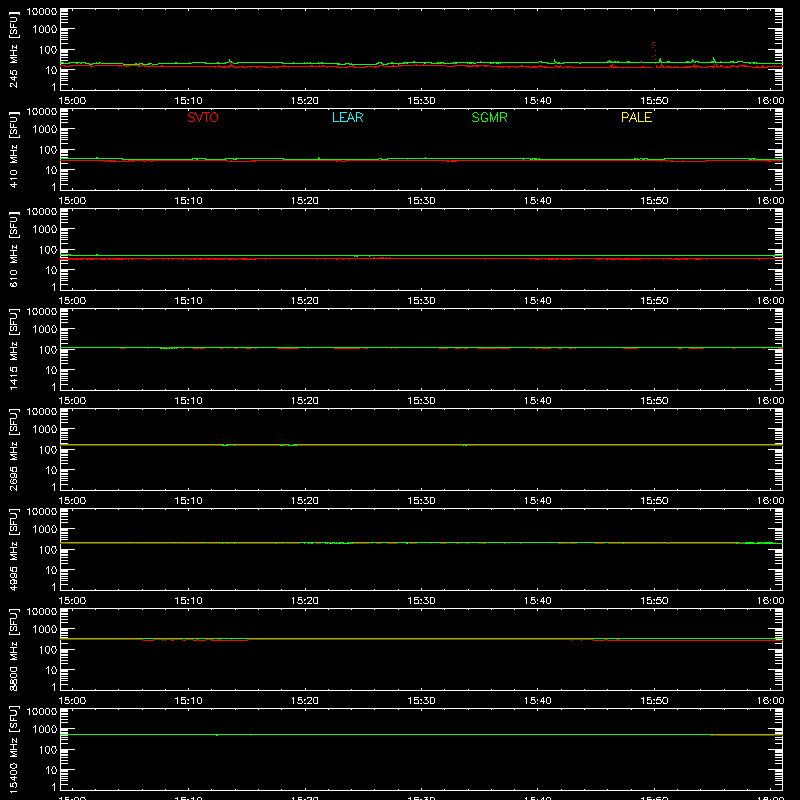Select the 4995 MHz [SFU] axis title

click(14, 549)
